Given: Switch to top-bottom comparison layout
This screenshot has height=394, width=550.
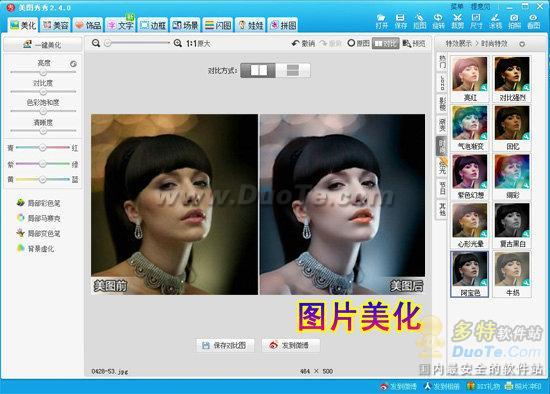Looking at the screenshot, I should pyautogui.click(x=293, y=71).
